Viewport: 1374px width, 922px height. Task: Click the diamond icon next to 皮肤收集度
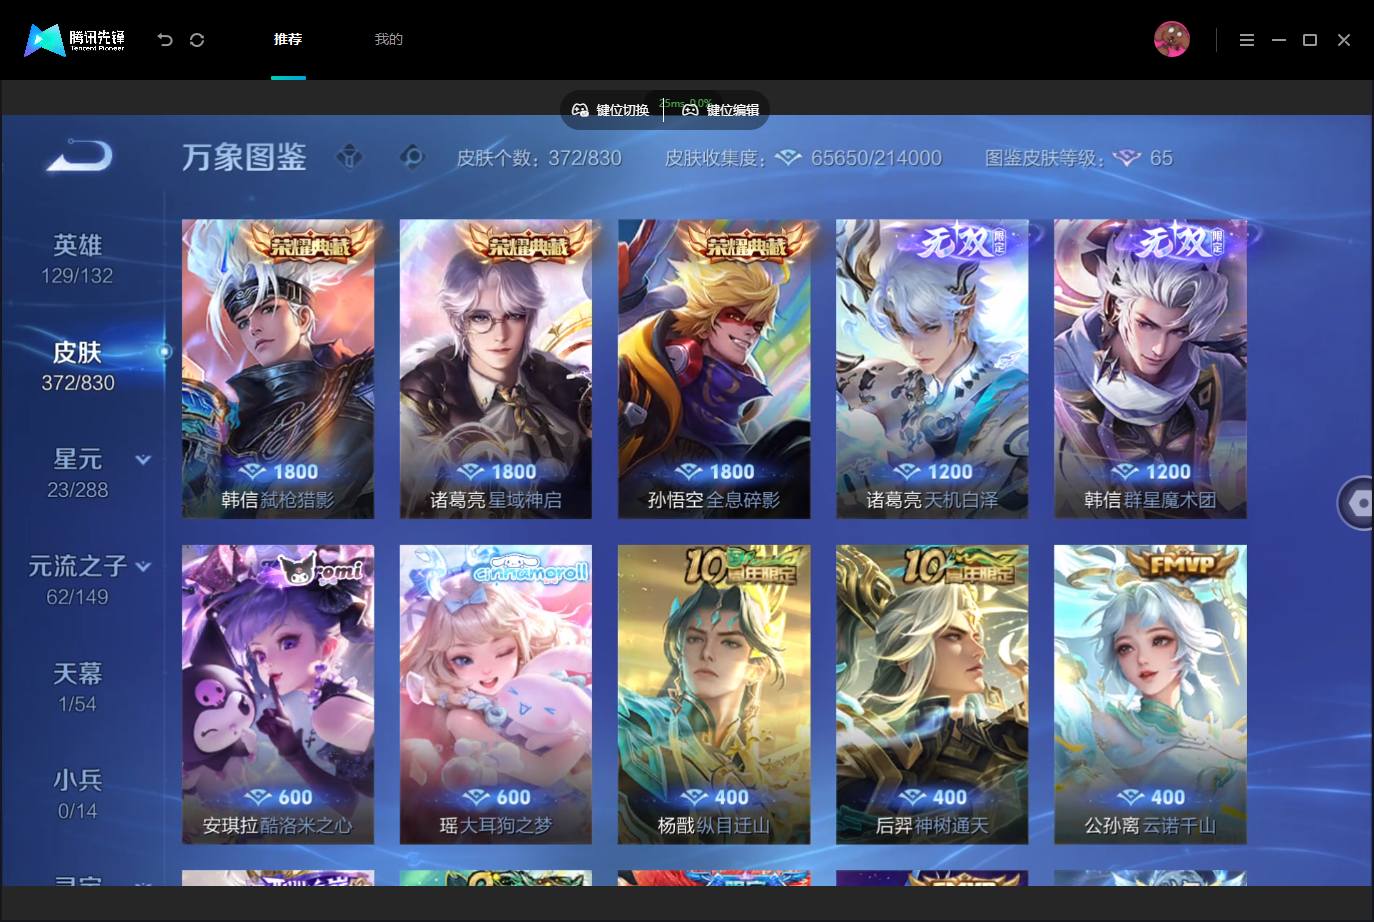788,158
